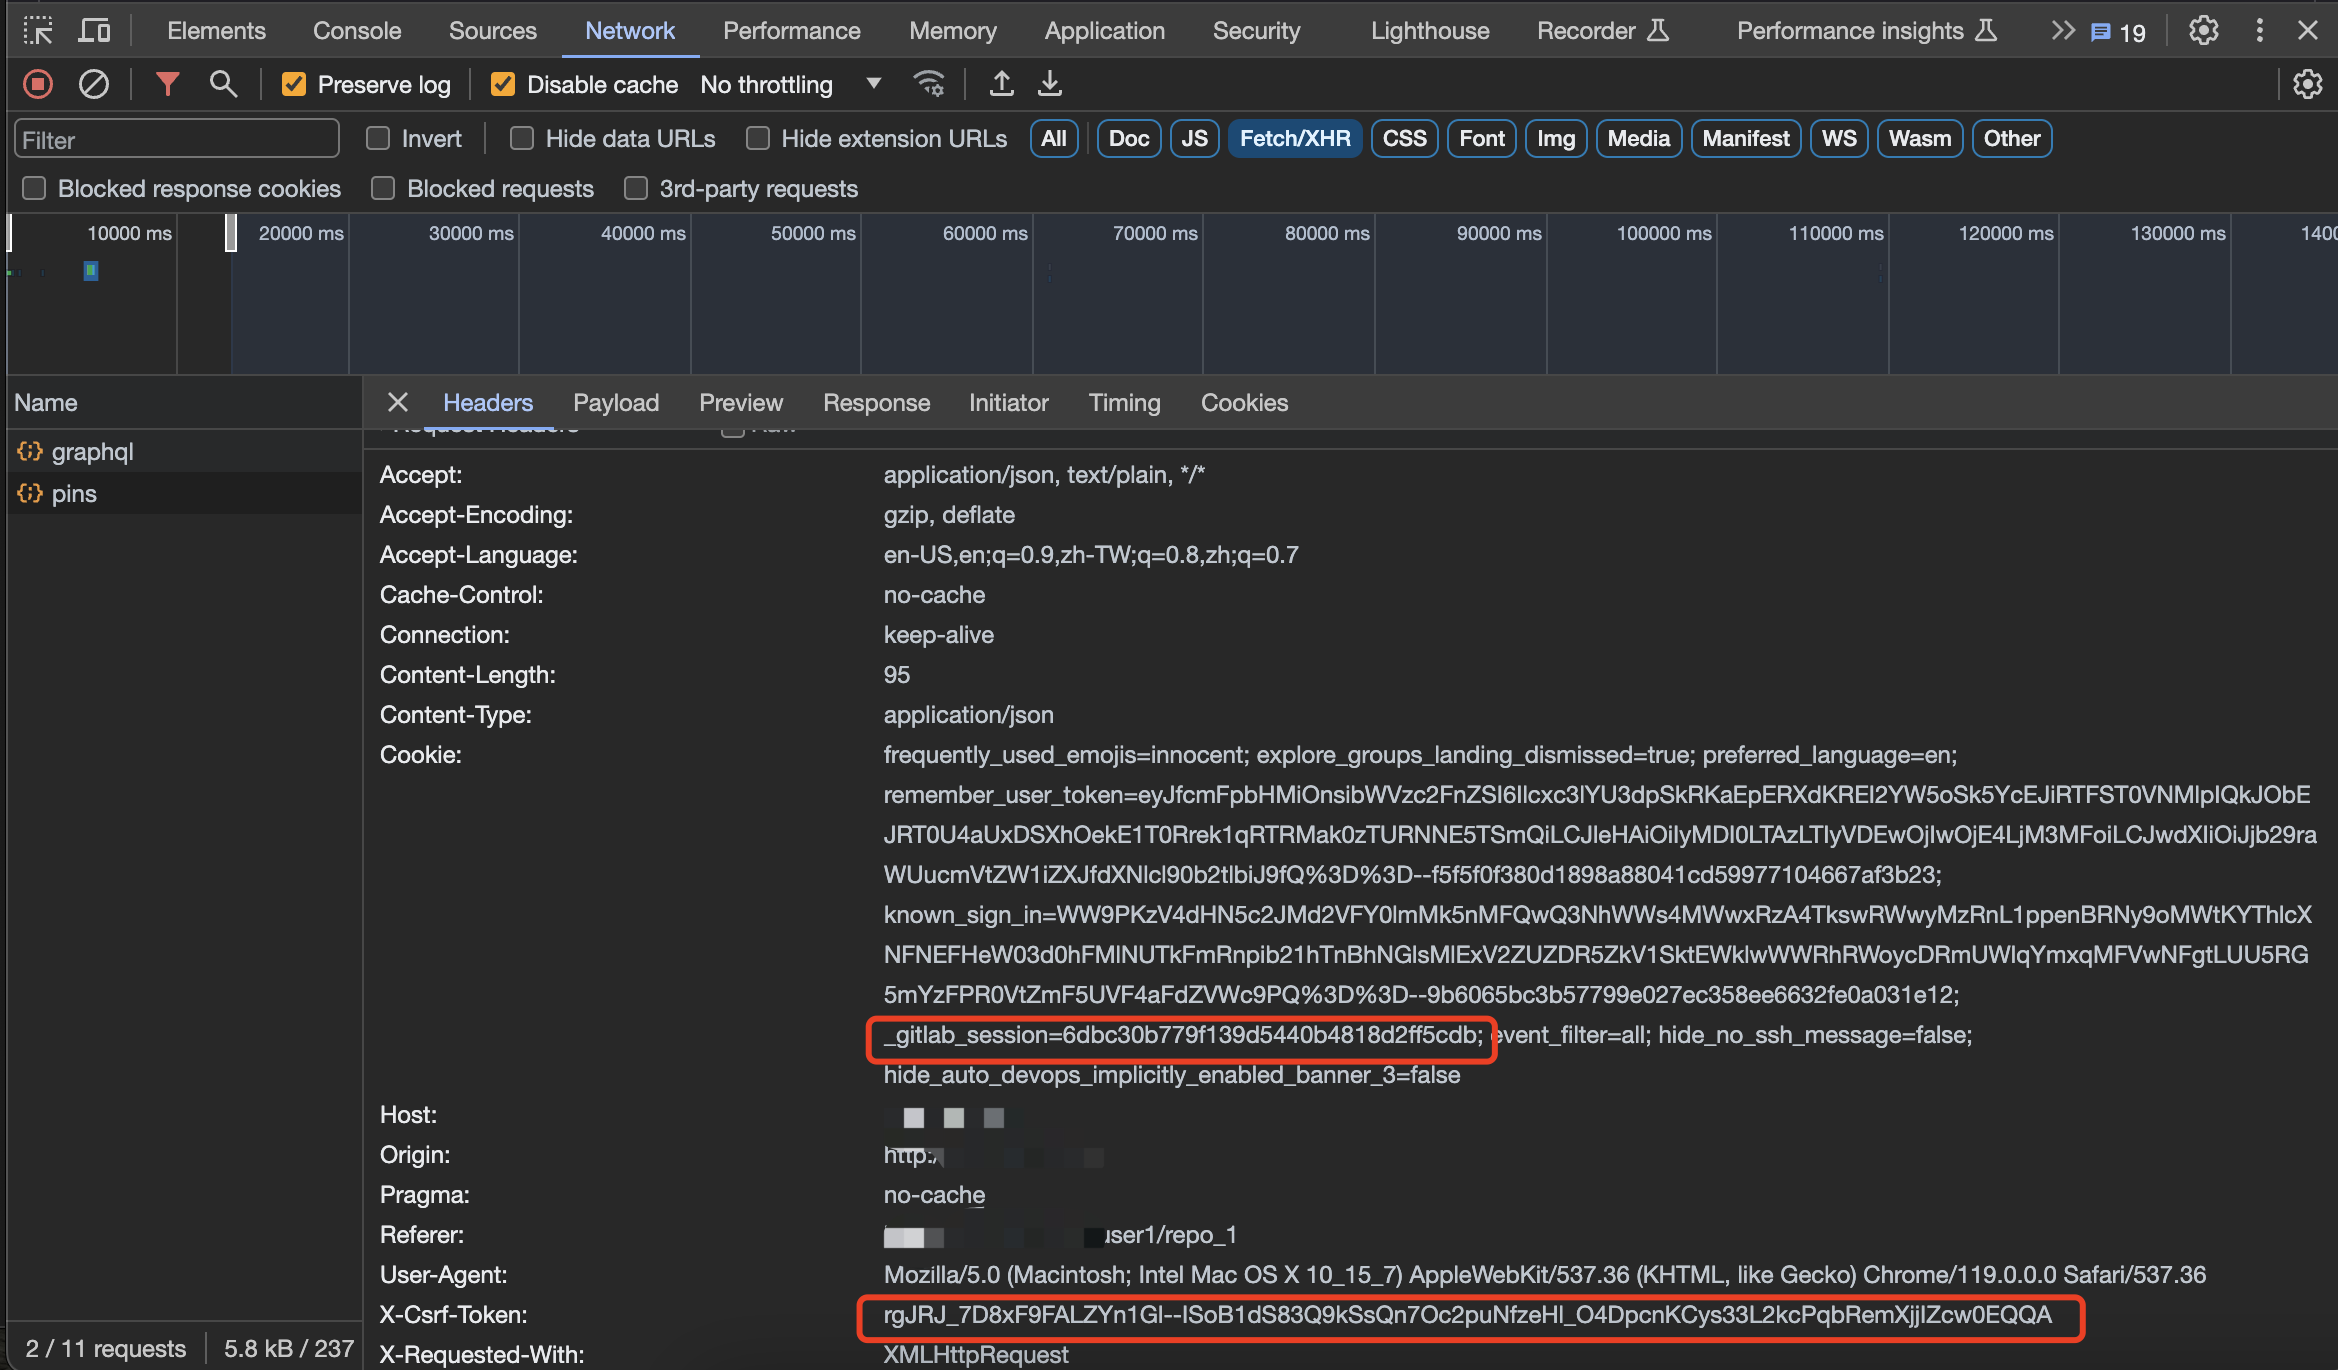Select the Fetch/XHR filter button
Image resolution: width=2338 pixels, height=1370 pixels.
1295,138
